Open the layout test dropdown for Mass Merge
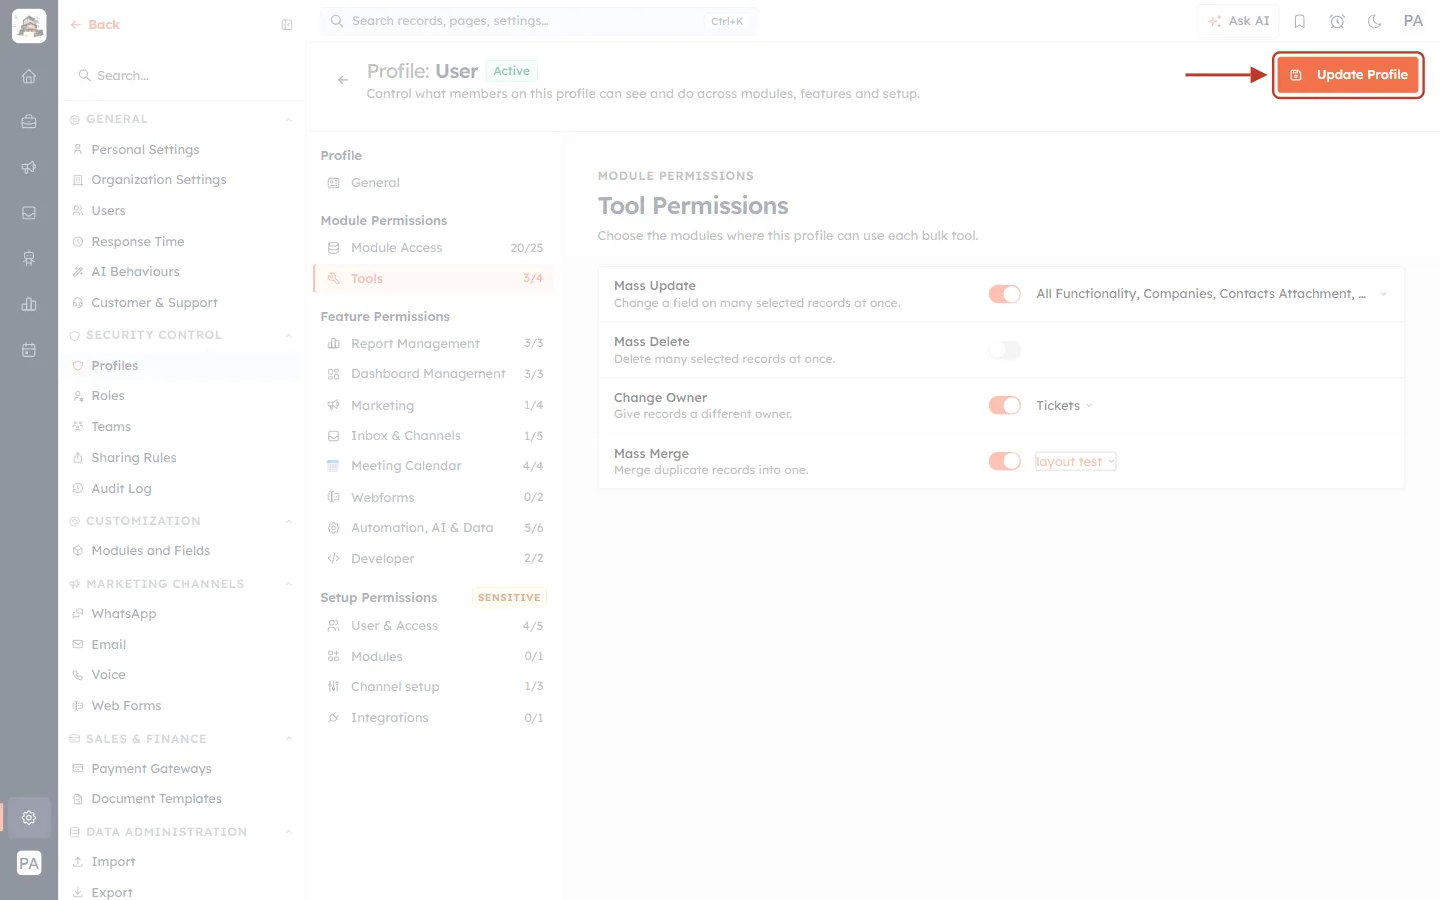The image size is (1440, 900). pos(1075,461)
